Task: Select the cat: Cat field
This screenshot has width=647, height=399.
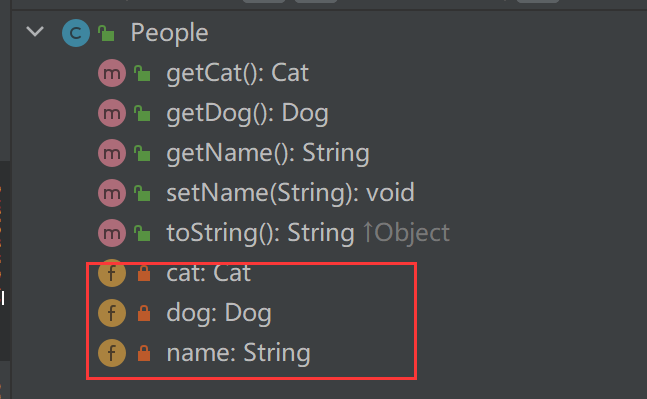Action: click(208, 273)
